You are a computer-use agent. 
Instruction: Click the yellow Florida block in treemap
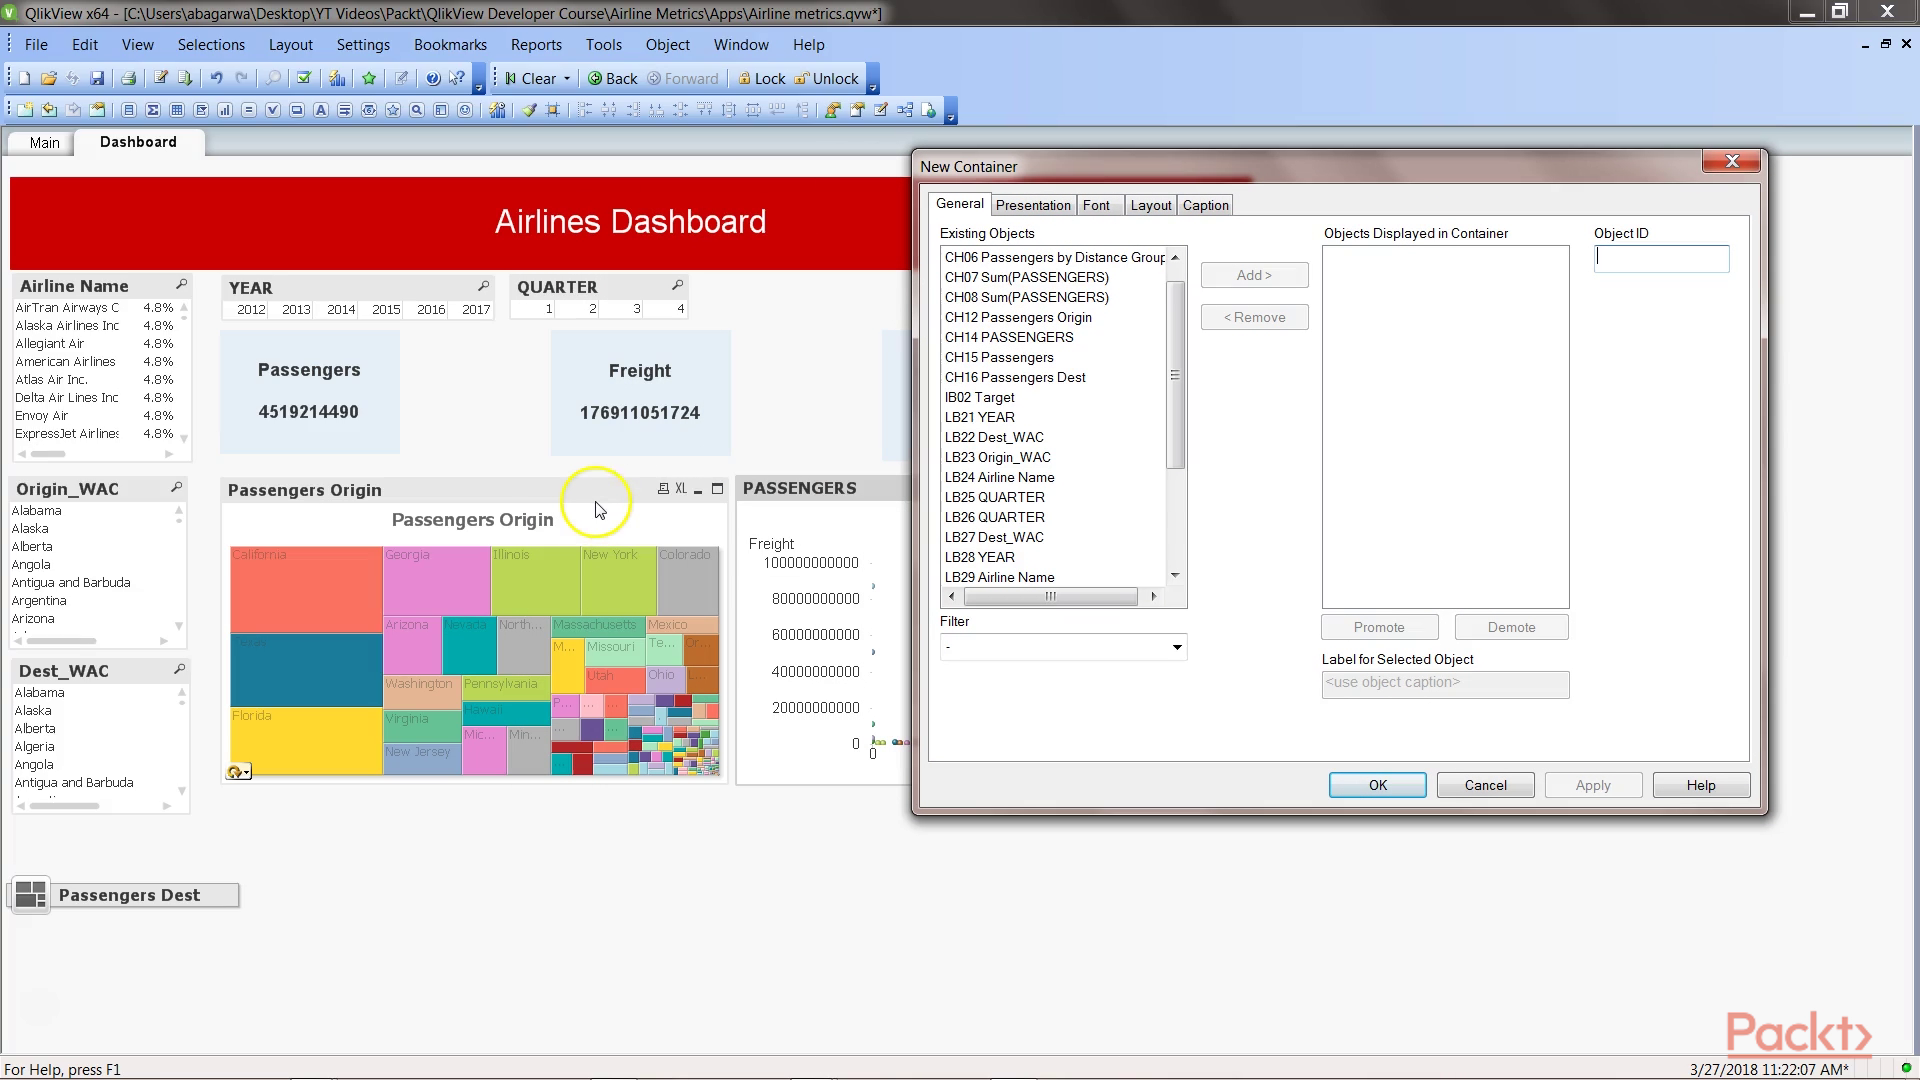pyautogui.click(x=306, y=741)
